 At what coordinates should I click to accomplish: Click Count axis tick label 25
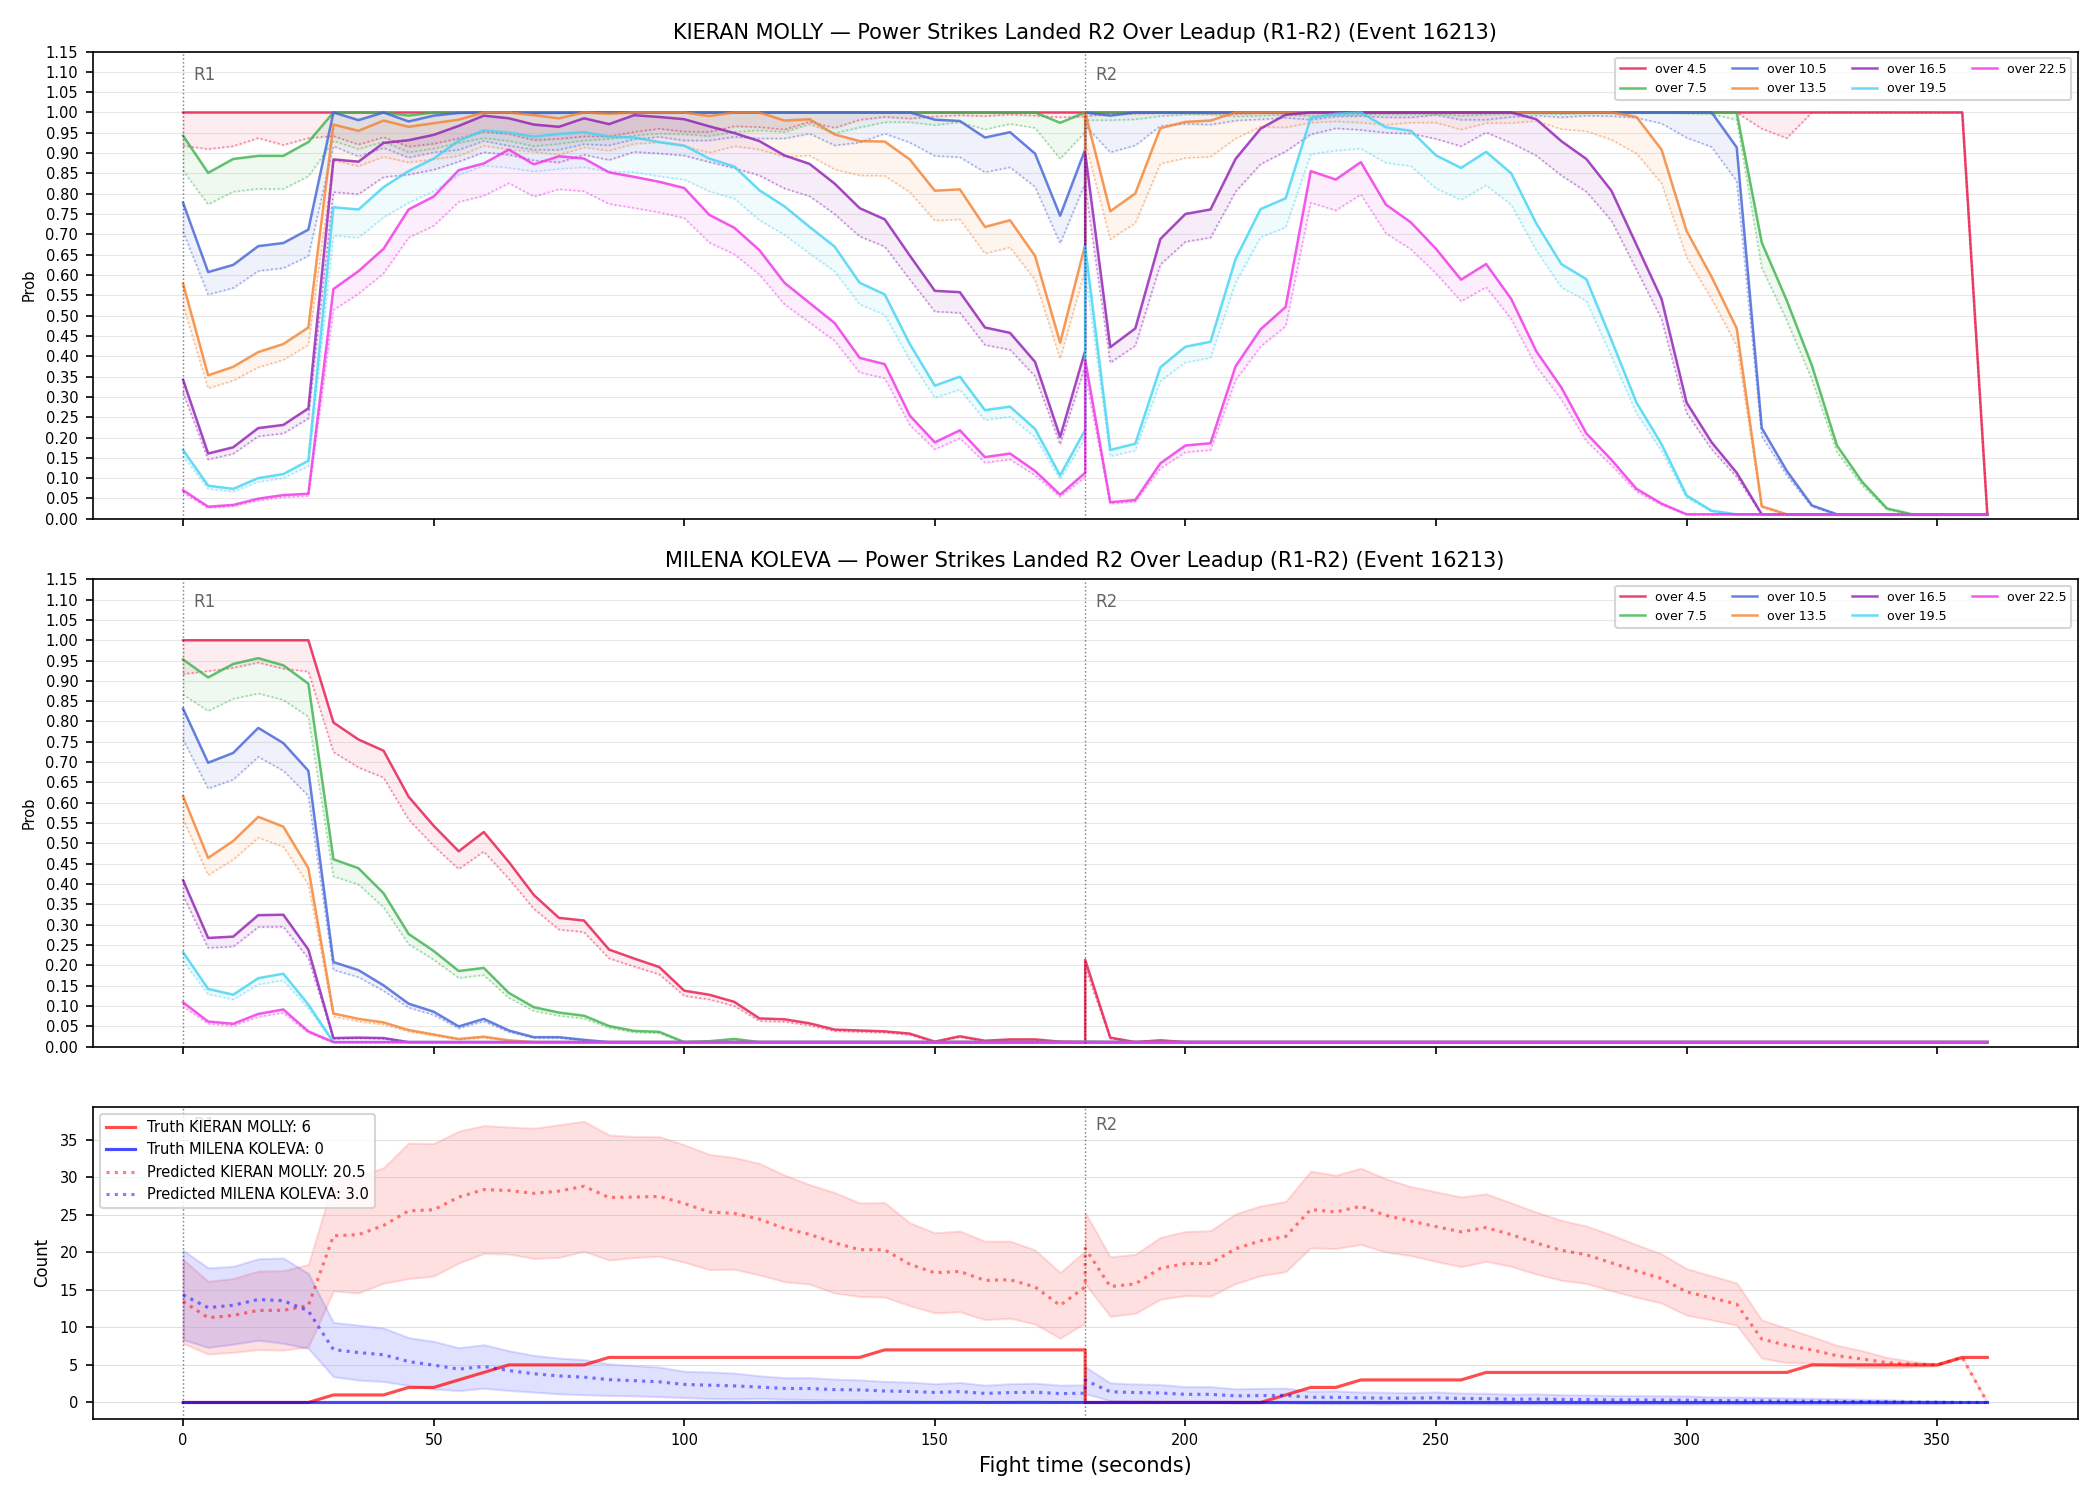[69, 1215]
